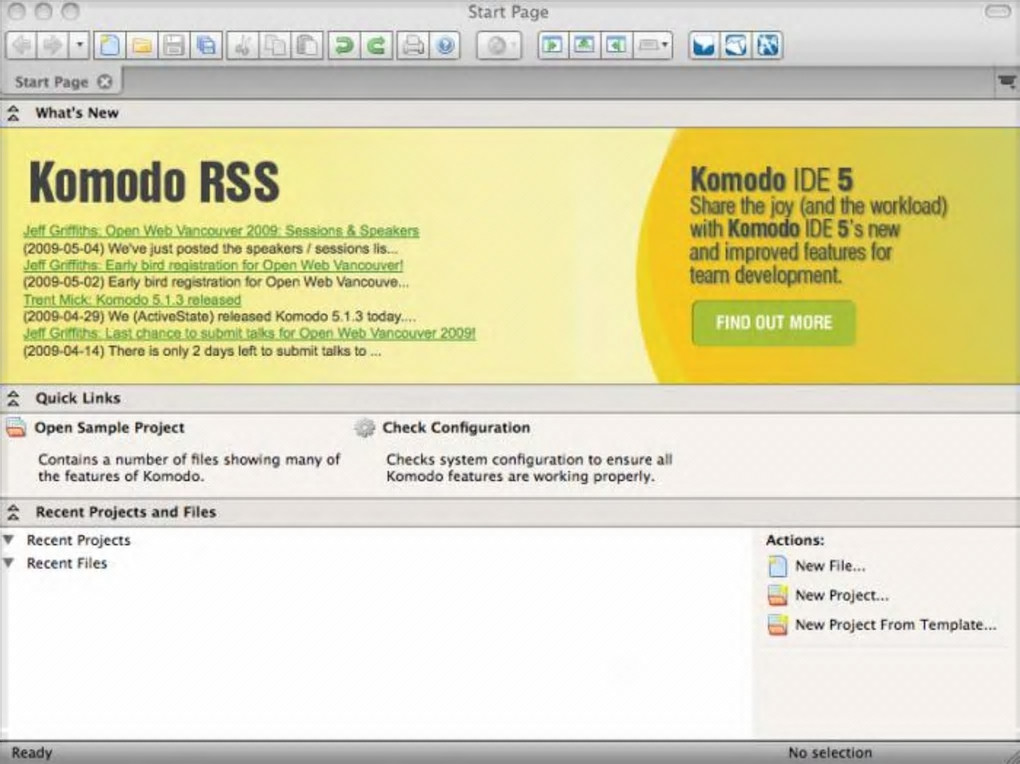Click the window toolbar toggle pill button
1020x764 pixels.
coord(998,12)
